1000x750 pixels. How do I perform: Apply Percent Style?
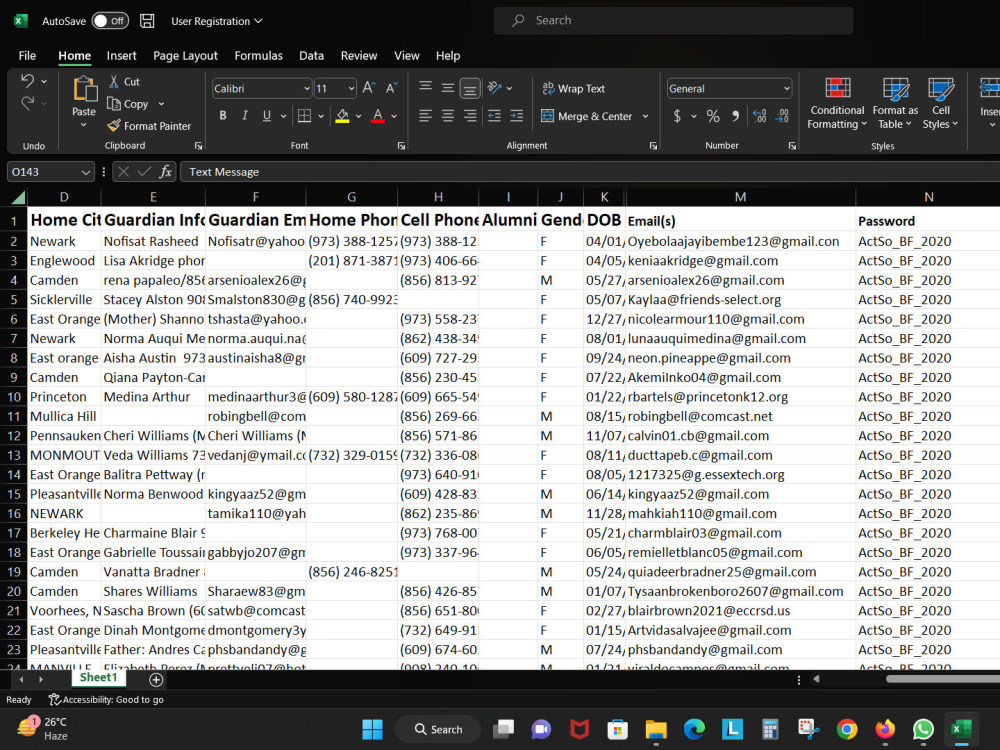[x=713, y=116]
